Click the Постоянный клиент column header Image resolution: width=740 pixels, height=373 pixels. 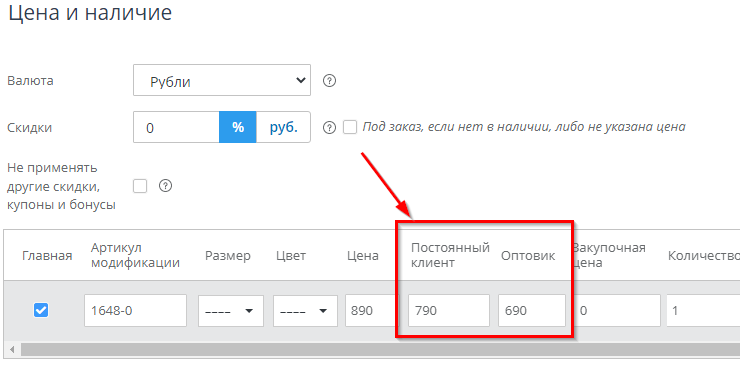(x=450, y=255)
